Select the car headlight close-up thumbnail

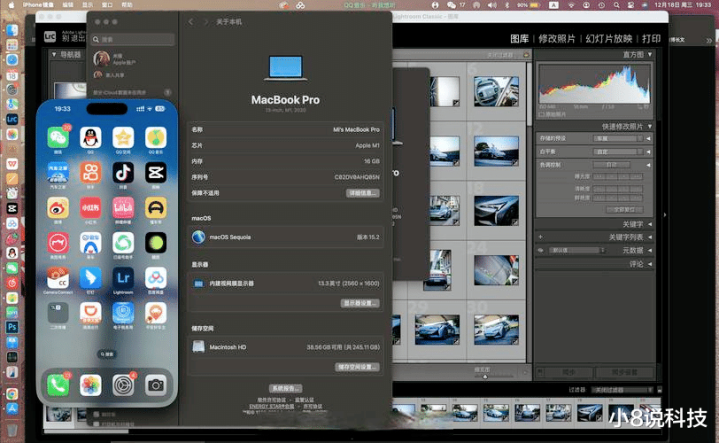click(496, 210)
